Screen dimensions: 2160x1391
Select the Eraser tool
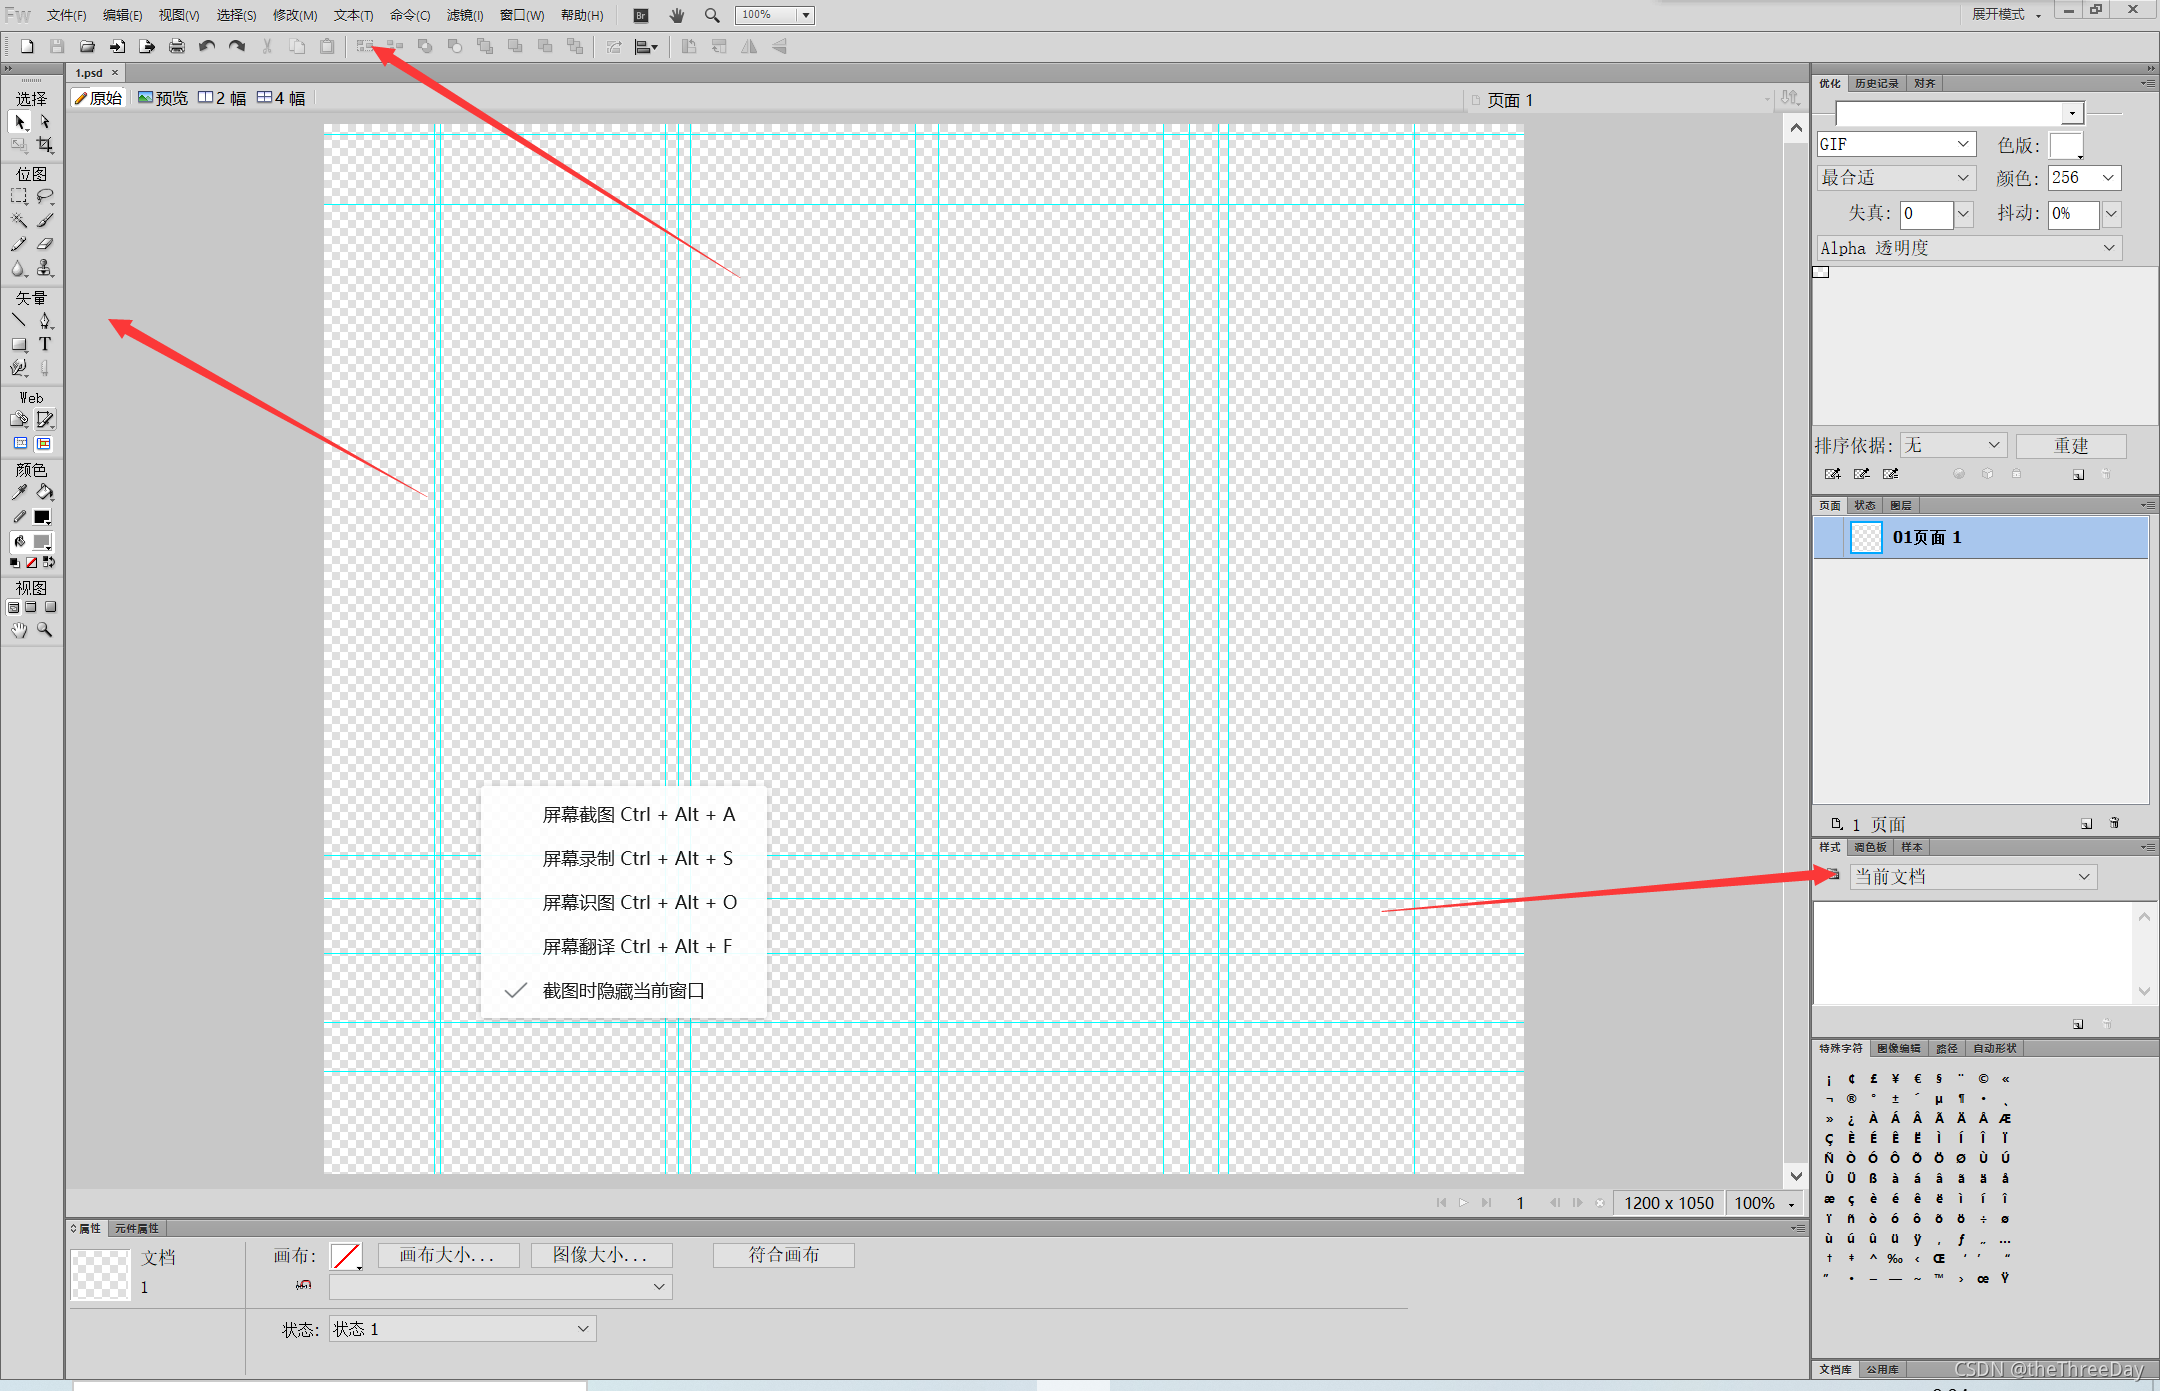45,245
